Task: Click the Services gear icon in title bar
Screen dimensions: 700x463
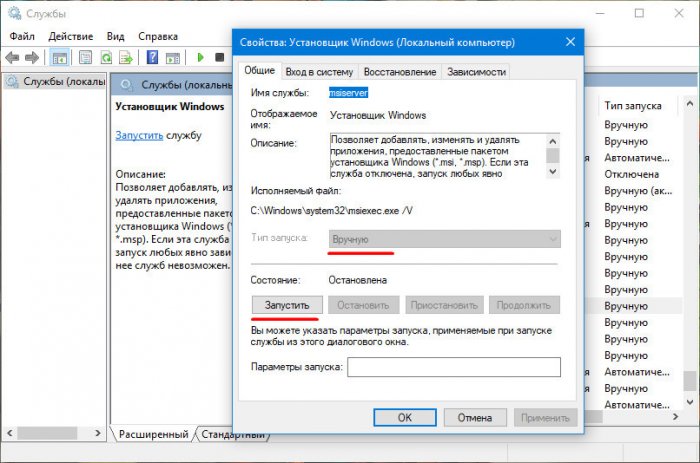Action: 15,13
